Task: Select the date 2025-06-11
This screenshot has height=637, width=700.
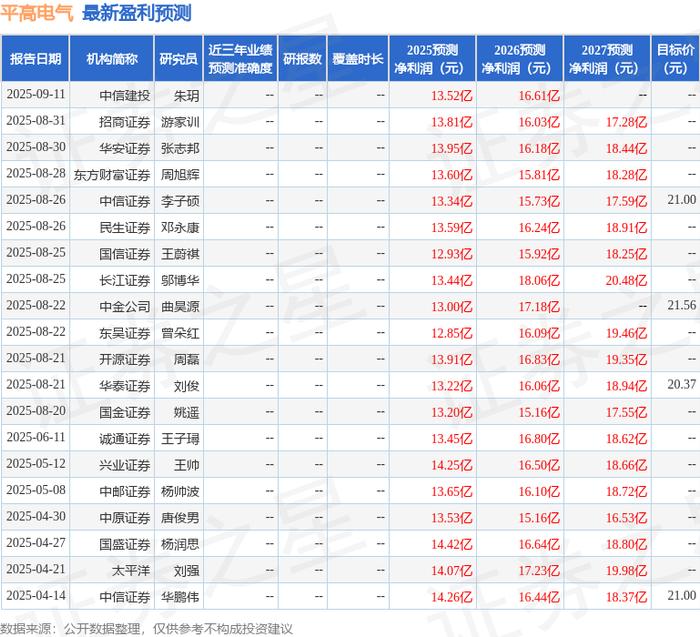Action: tap(36, 437)
